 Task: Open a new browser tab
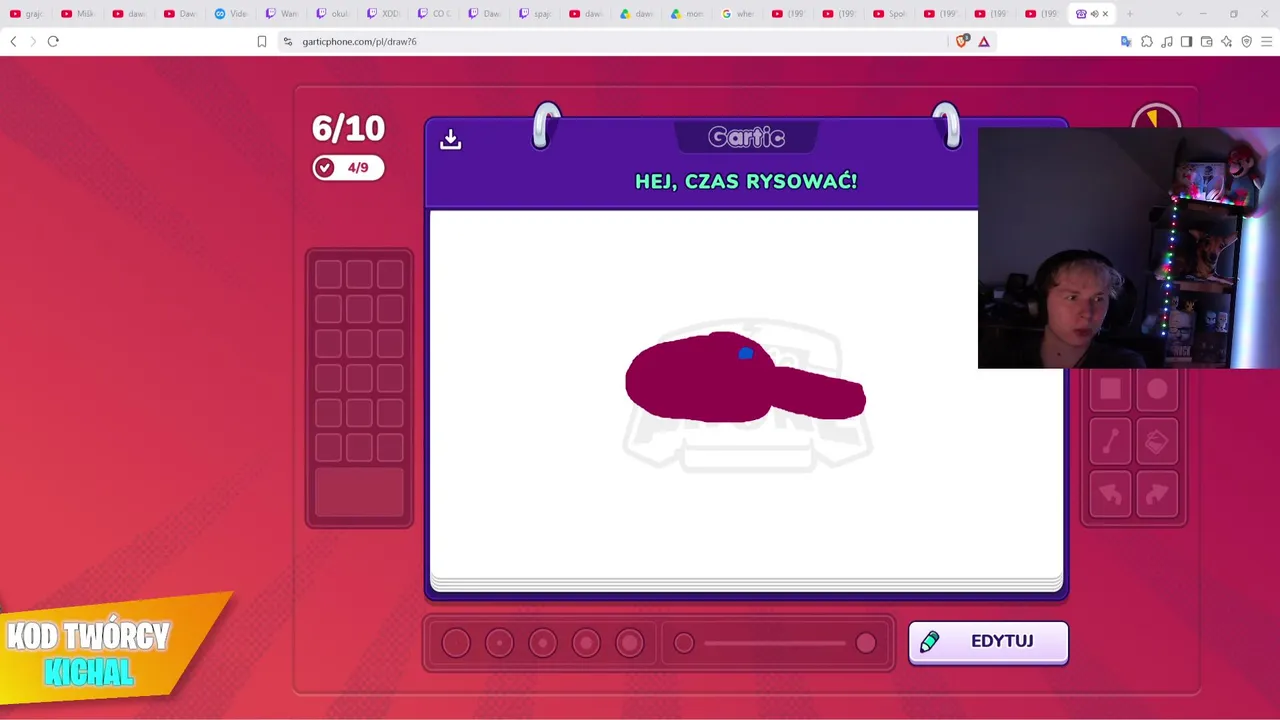[x=1130, y=14]
